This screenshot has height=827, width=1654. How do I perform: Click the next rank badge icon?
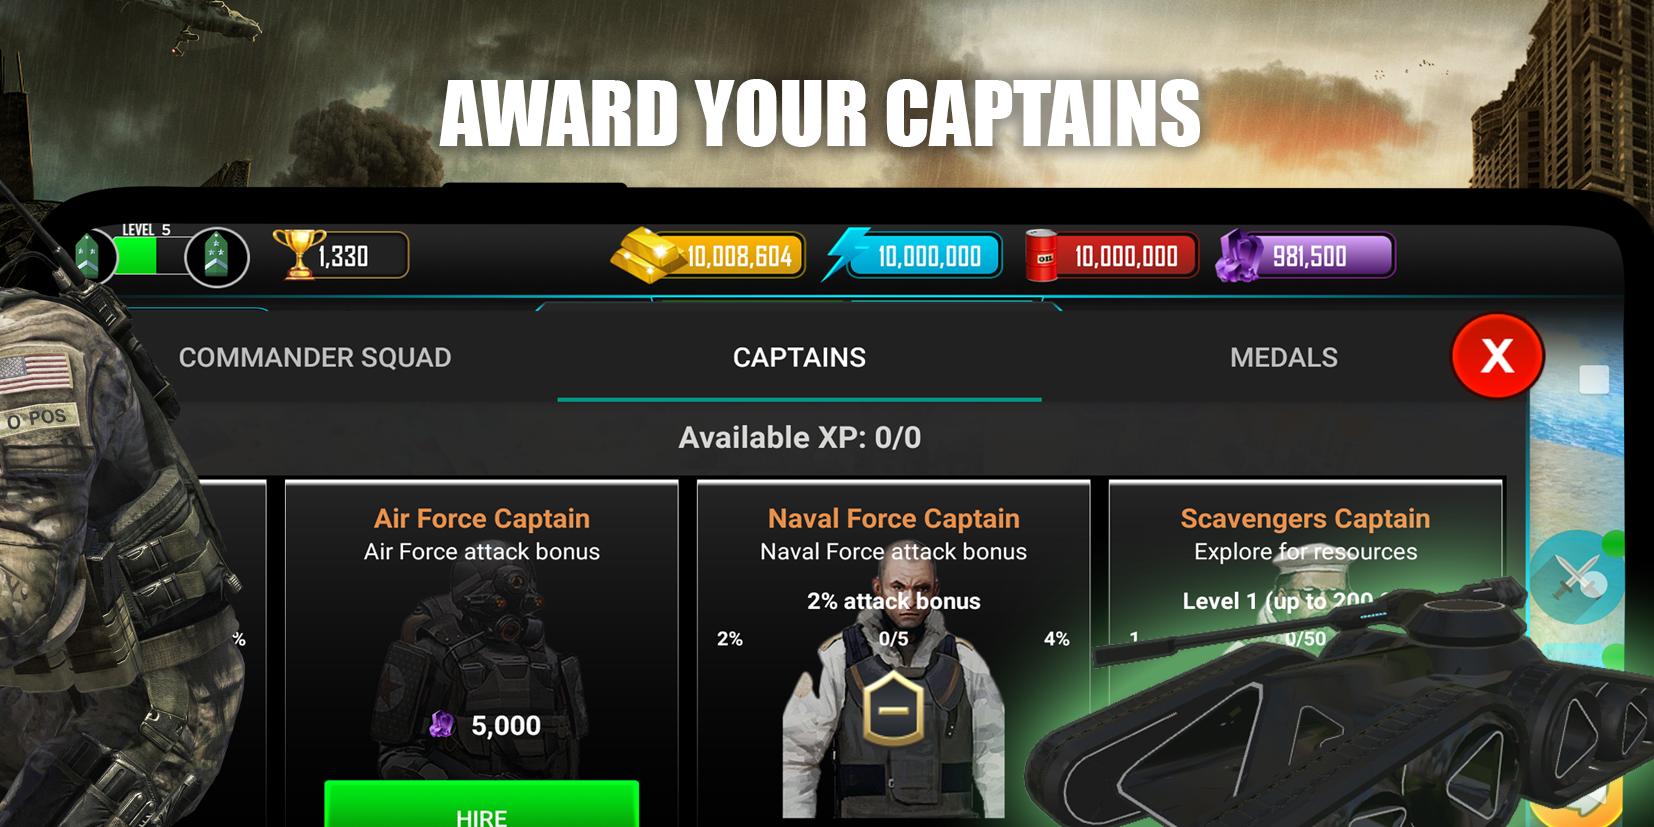217,257
